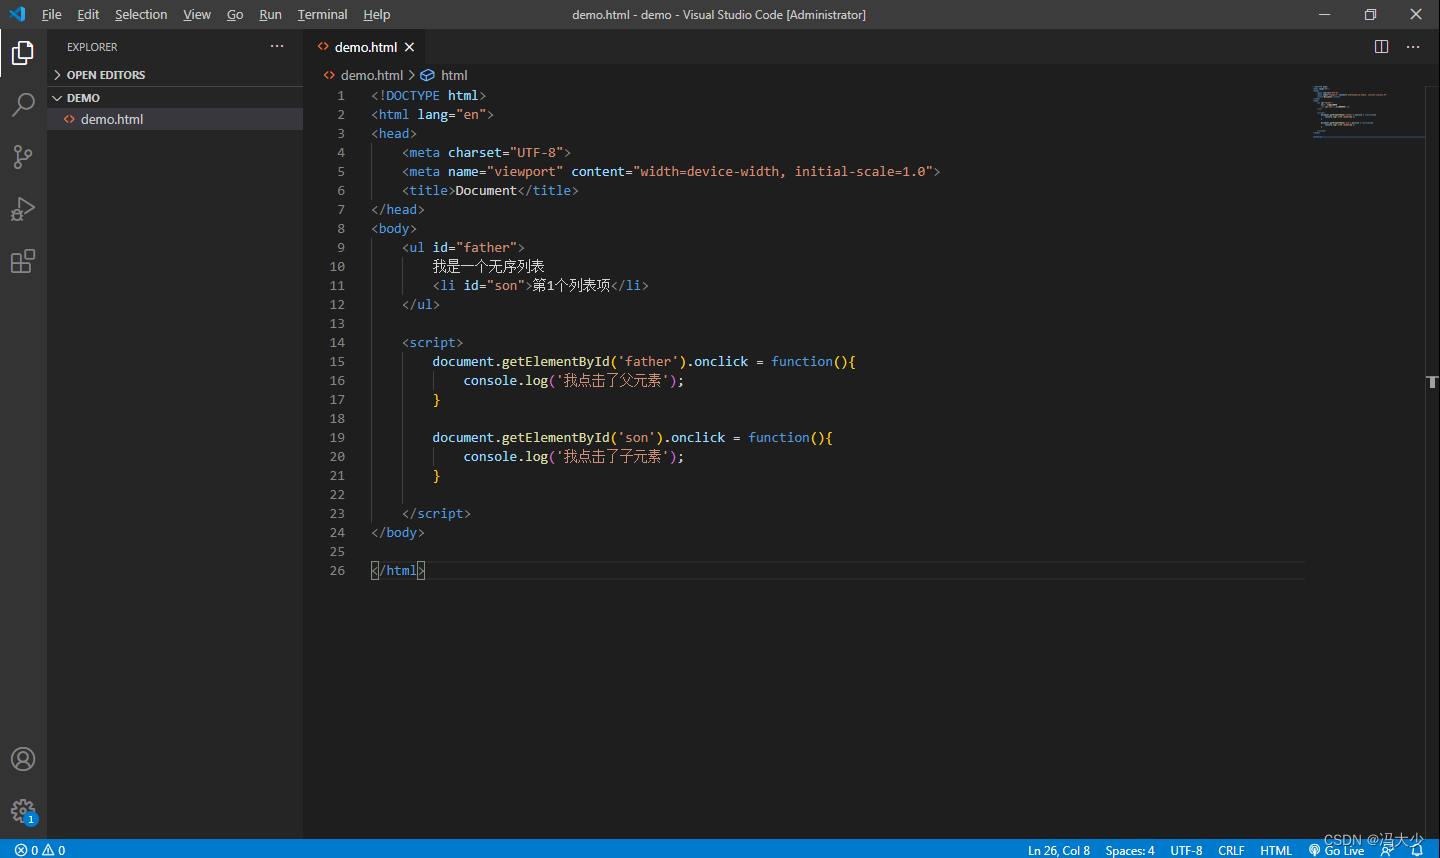Click 我是一个无序列表 text on line 10
Viewport: 1440px width, 858px height.
[x=489, y=266]
